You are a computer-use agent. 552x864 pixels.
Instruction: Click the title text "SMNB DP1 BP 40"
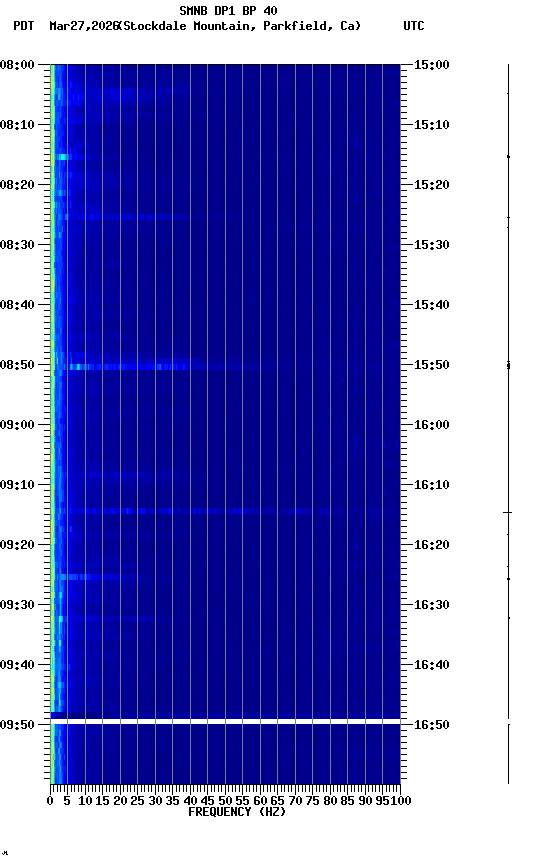[x=228, y=10]
